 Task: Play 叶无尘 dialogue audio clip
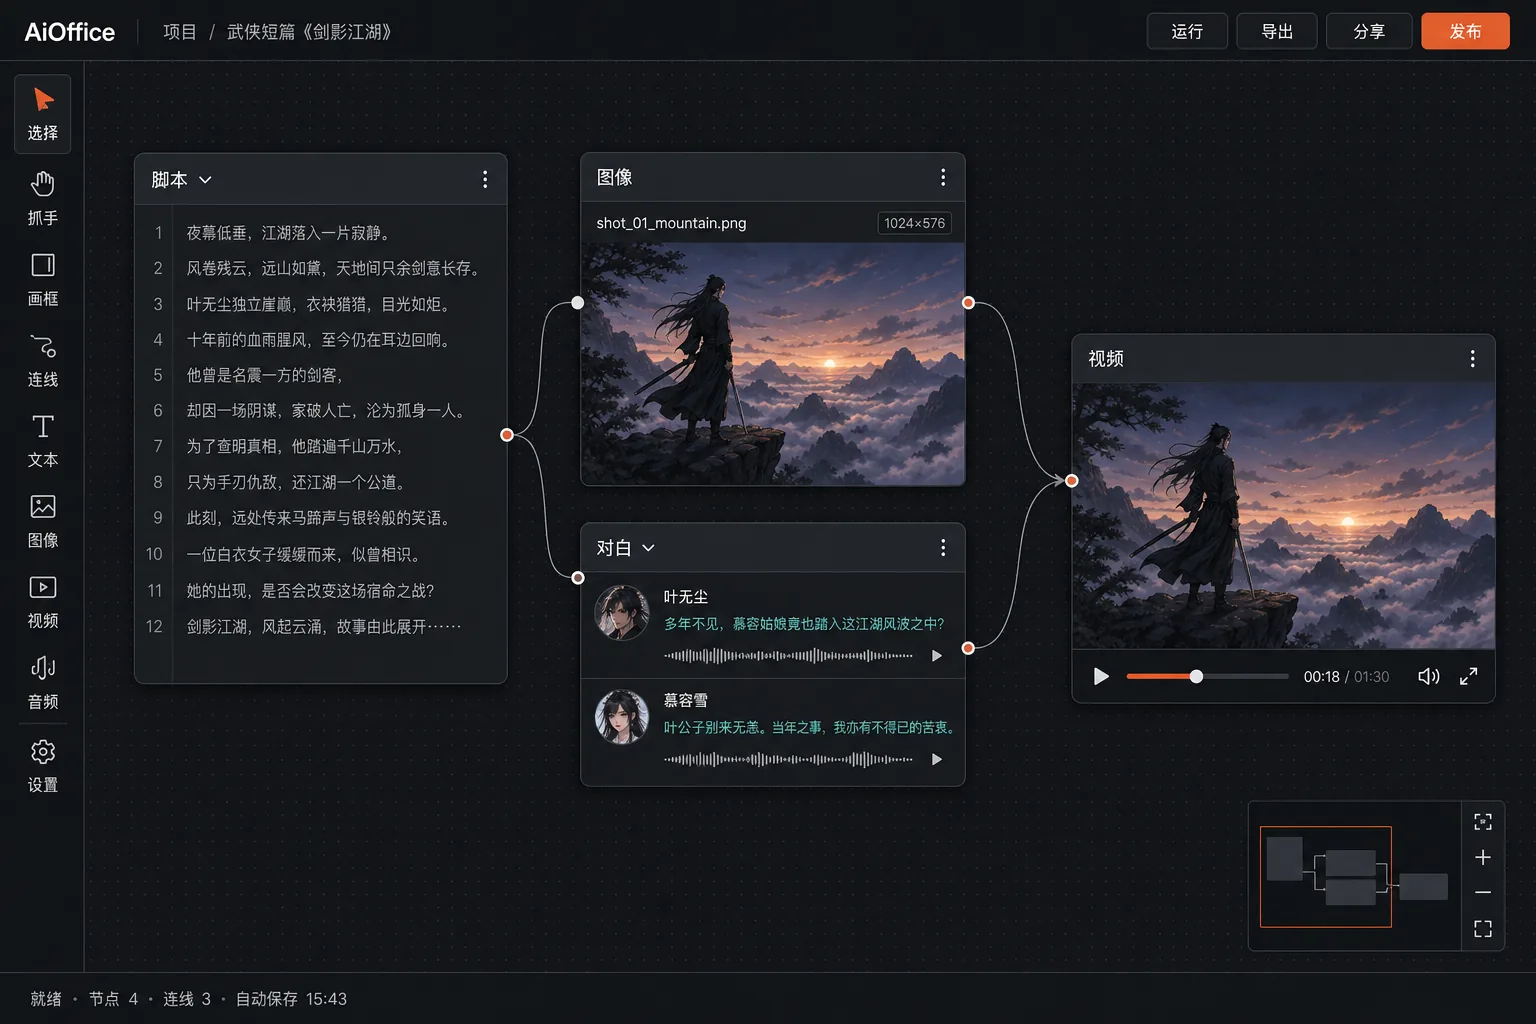[x=937, y=656]
